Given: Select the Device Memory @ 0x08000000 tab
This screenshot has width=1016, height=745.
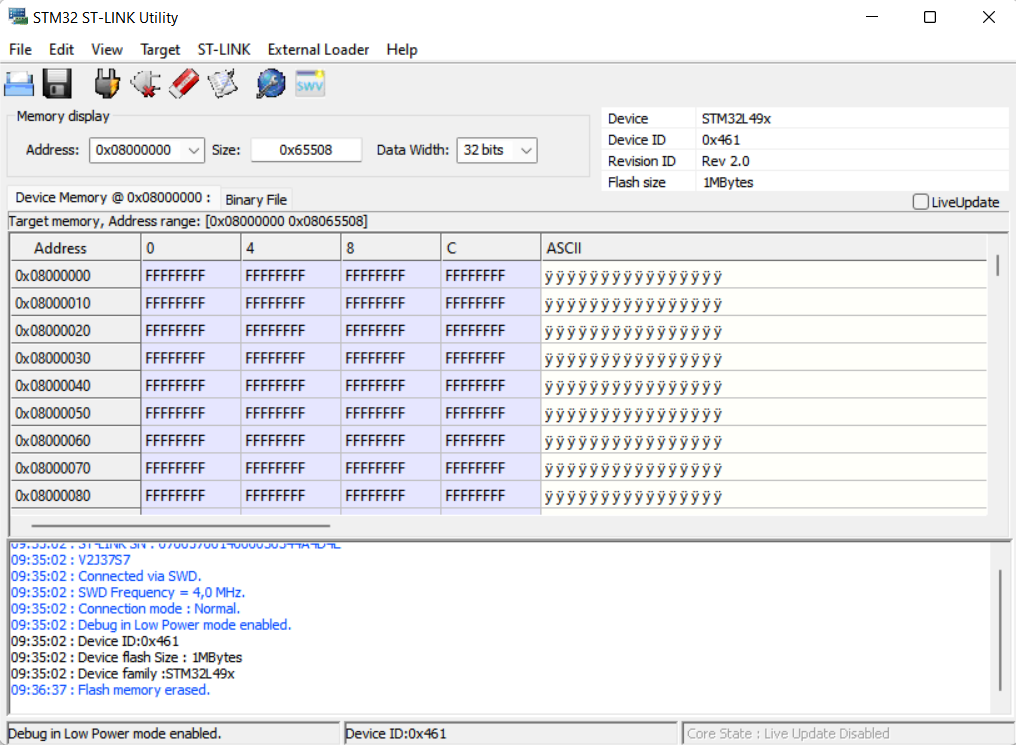Looking at the screenshot, I should (112, 198).
